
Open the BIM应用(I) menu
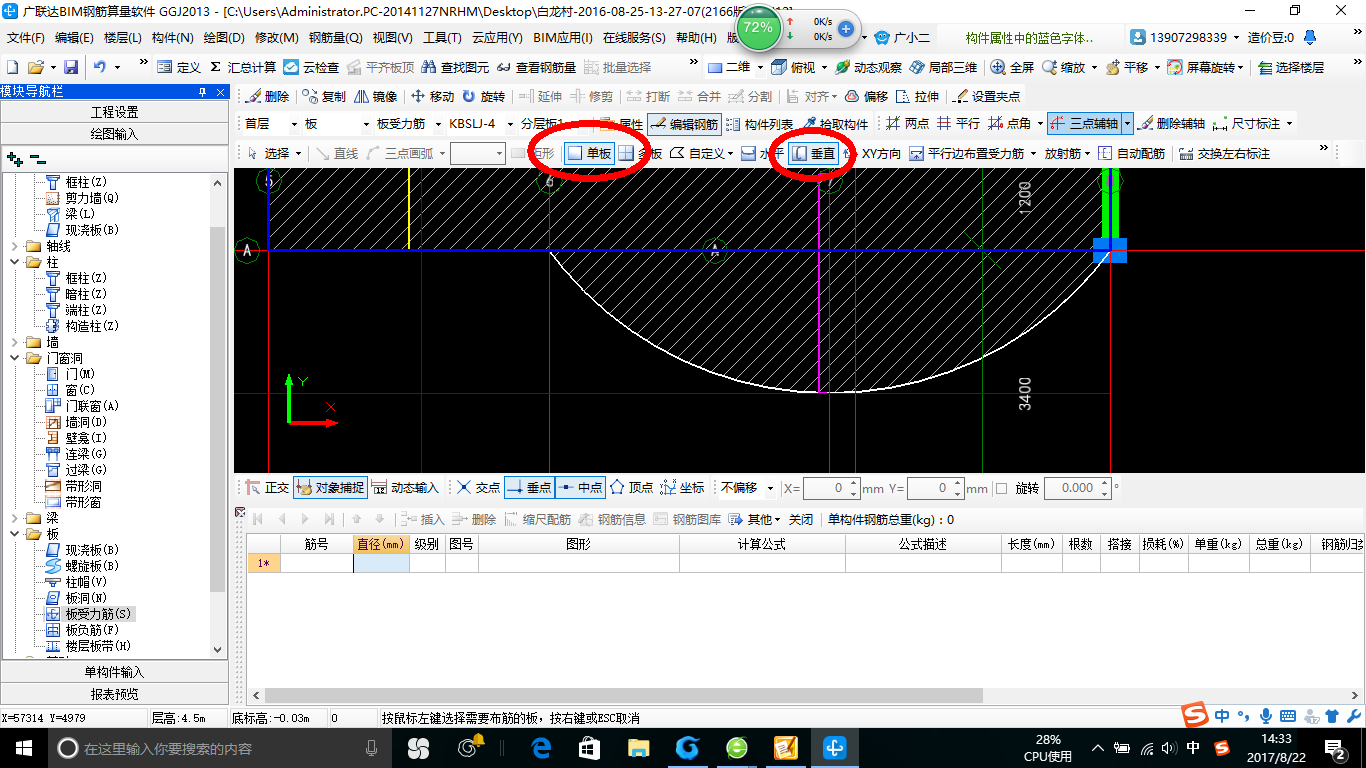[562, 38]
